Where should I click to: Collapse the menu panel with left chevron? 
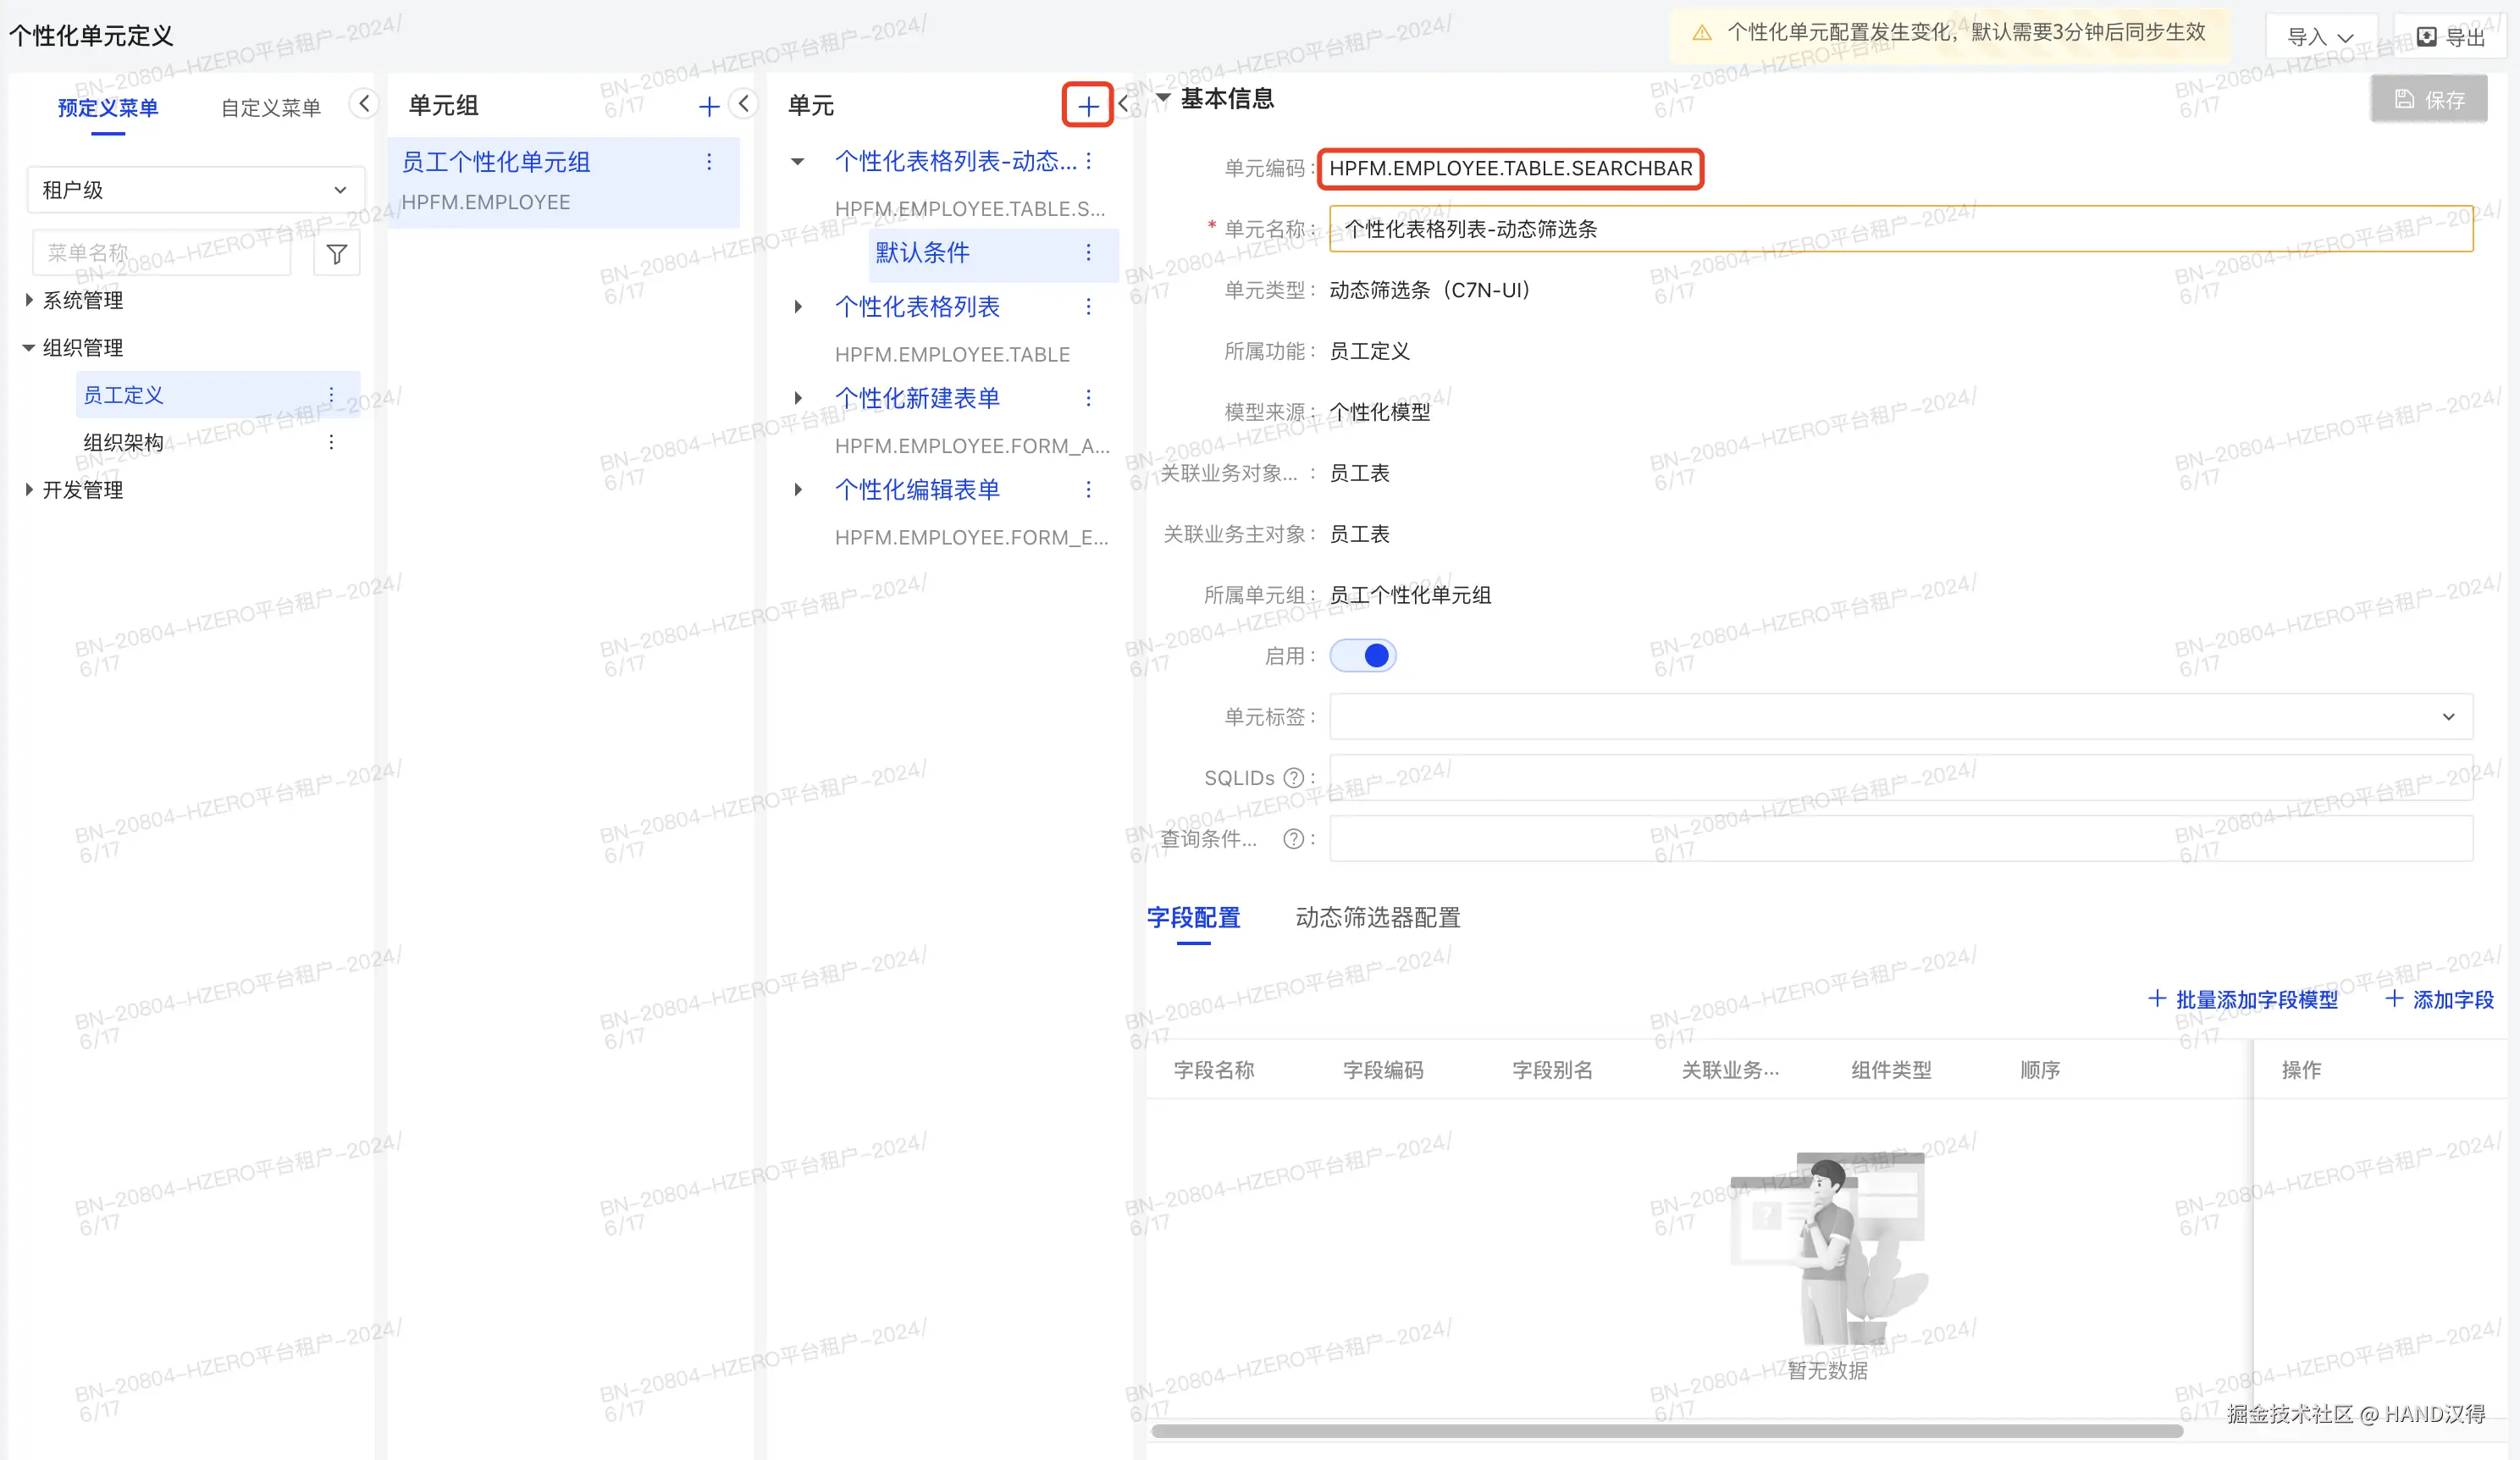point(364,103)
